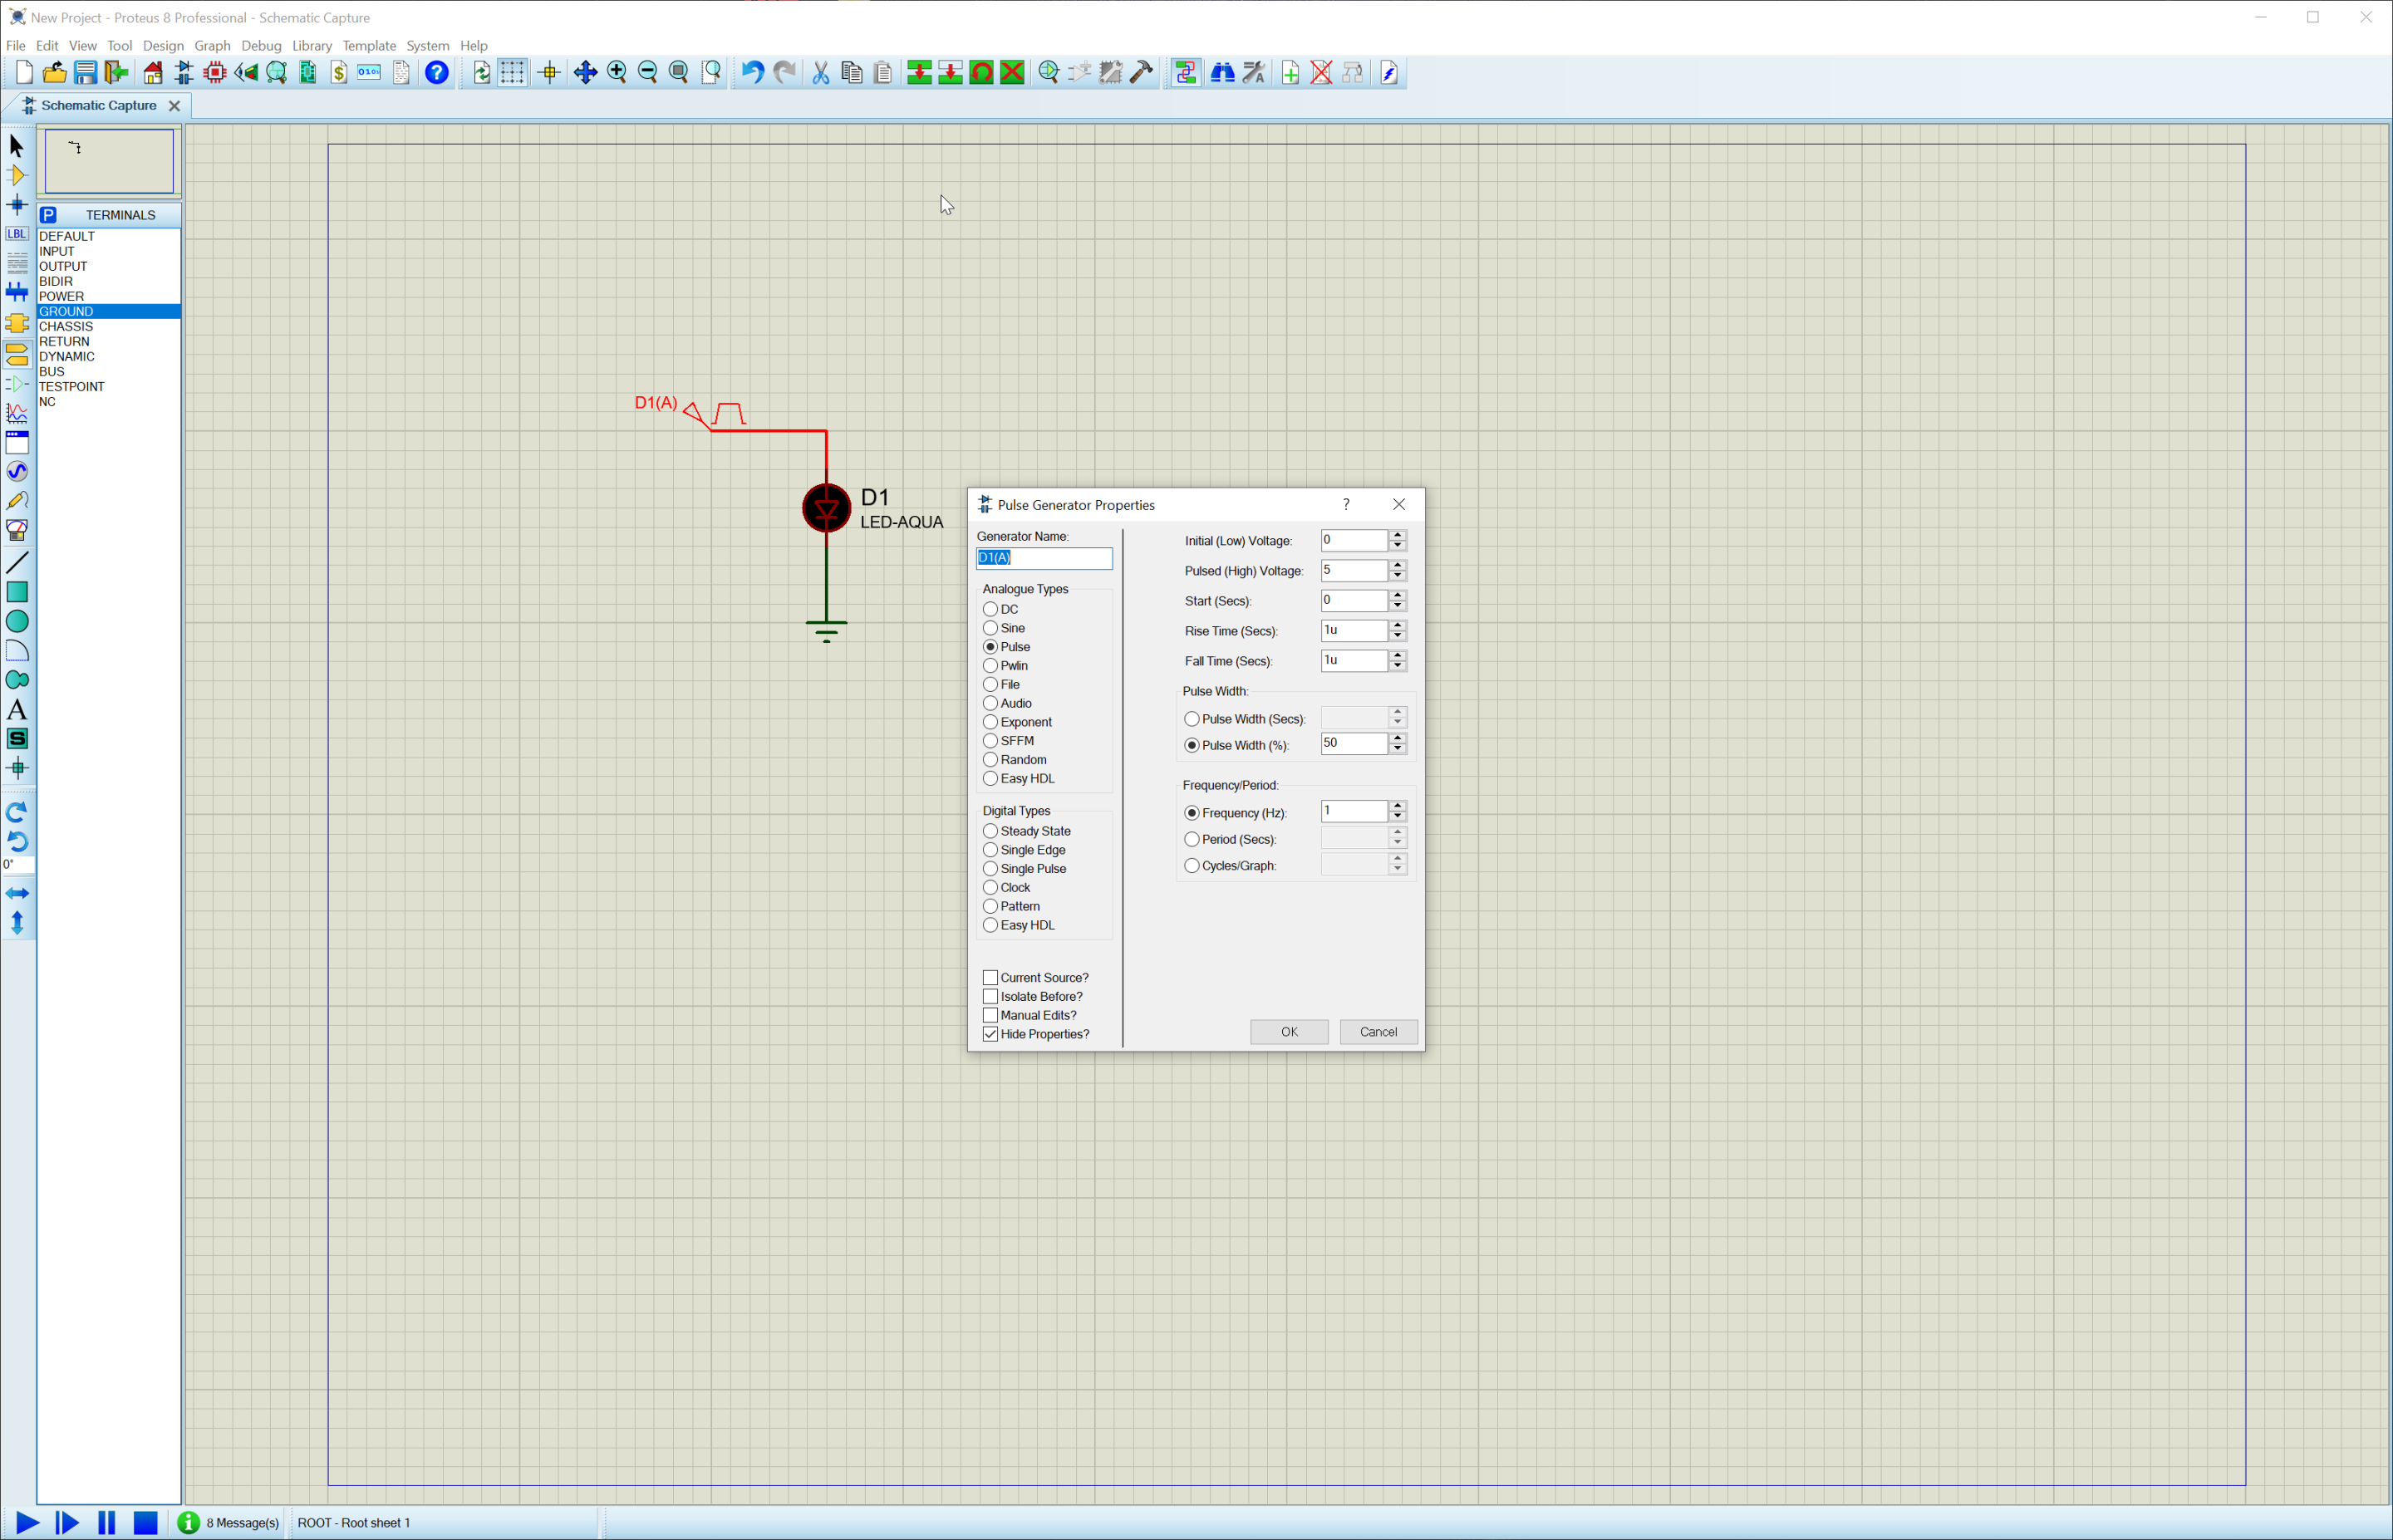
Task: Select the Junction dot mode tool
Action: point(17,205)
